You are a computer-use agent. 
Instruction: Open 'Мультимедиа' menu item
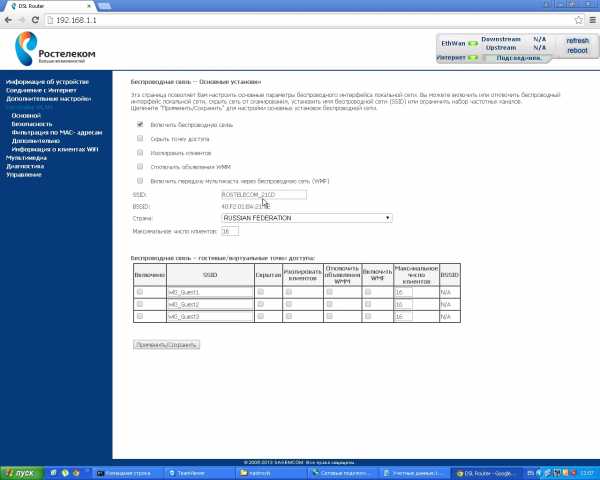[x=26, y=158]
